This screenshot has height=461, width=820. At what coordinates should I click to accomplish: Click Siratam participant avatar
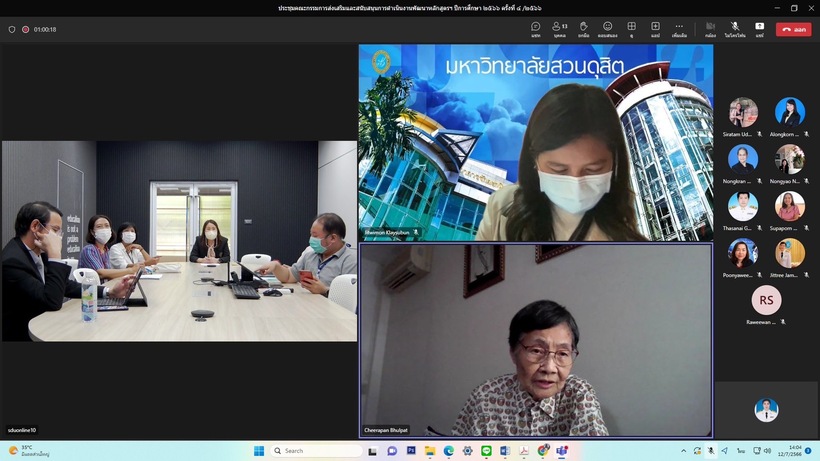click(743, 112)
